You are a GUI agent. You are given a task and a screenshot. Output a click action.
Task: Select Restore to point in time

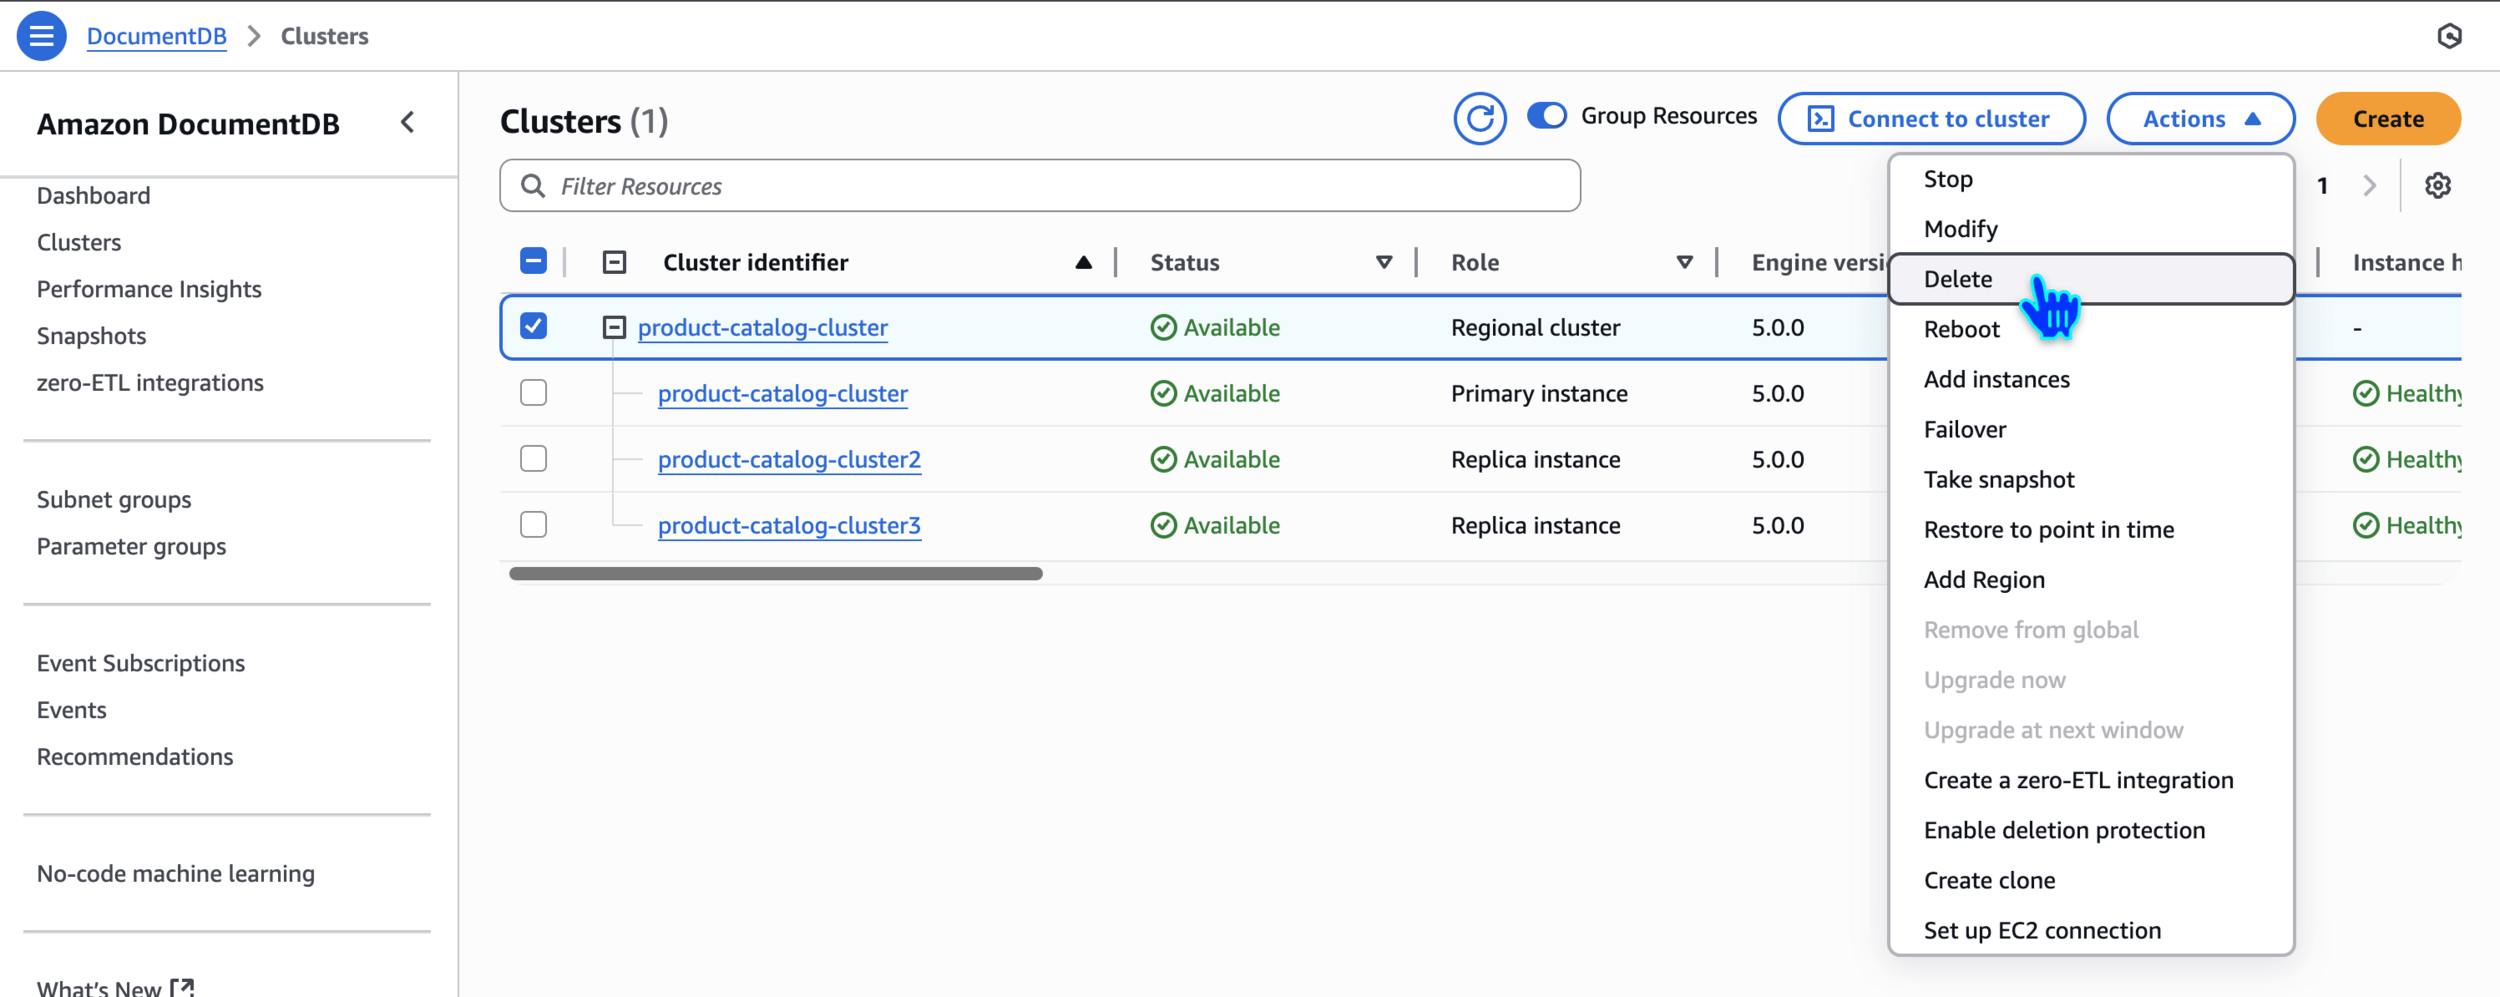coord(2091,529)
